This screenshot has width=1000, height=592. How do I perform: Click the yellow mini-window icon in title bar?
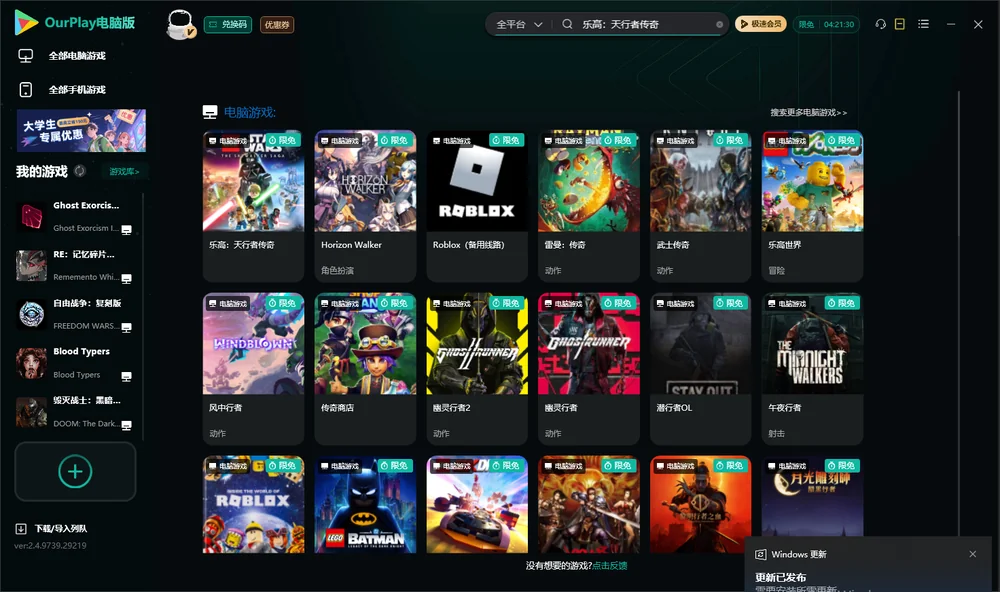click(x=900, y=24)
